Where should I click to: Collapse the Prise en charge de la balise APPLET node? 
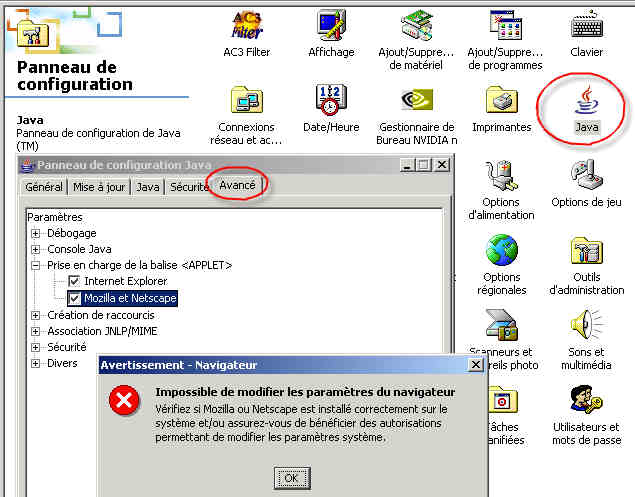point(36,265)
